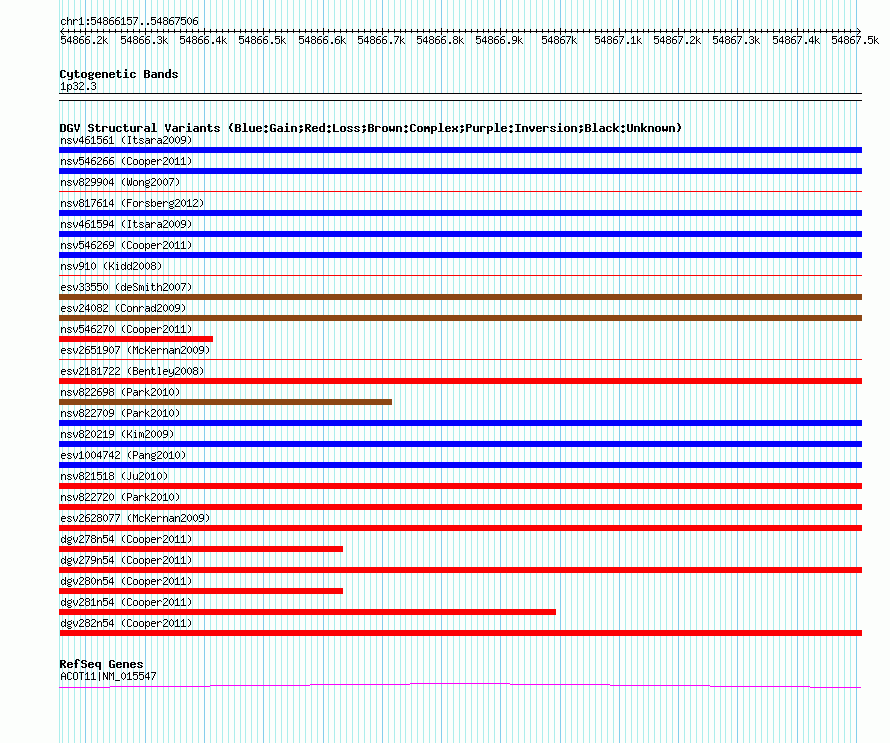Select the red bar under dgv278n54
This screenshot has width=890, height=743.
coord(201,549)
